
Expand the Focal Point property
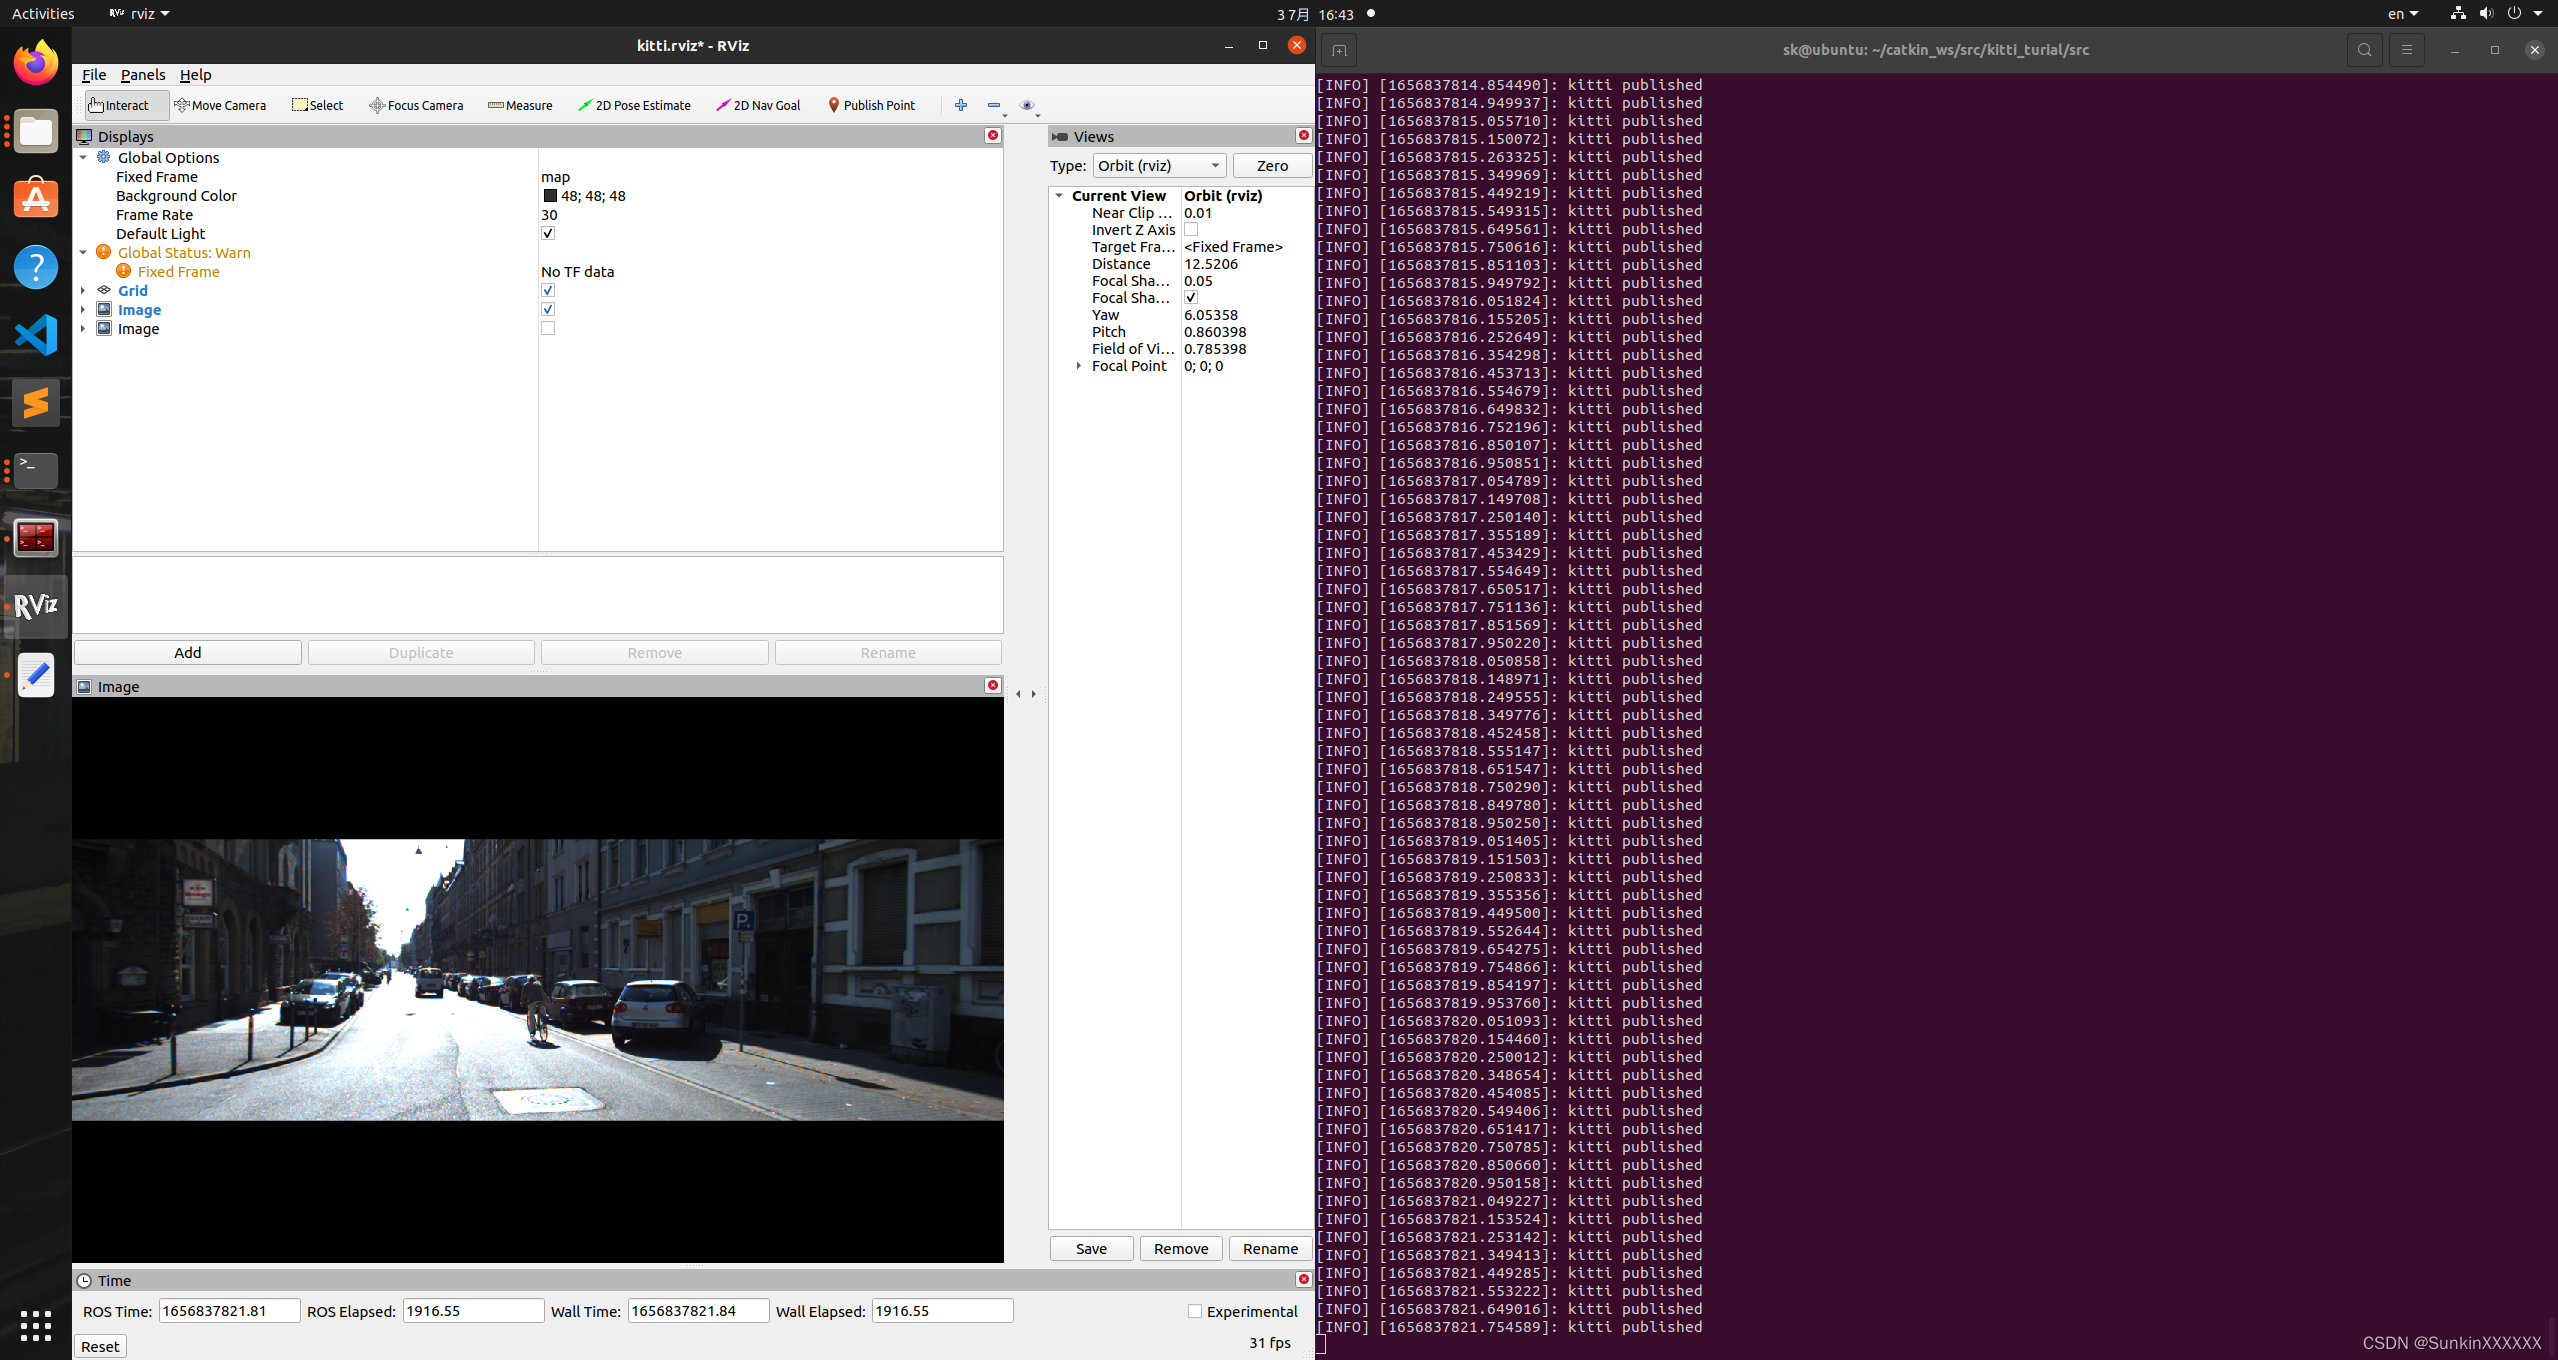click(x=1079, y=366)
